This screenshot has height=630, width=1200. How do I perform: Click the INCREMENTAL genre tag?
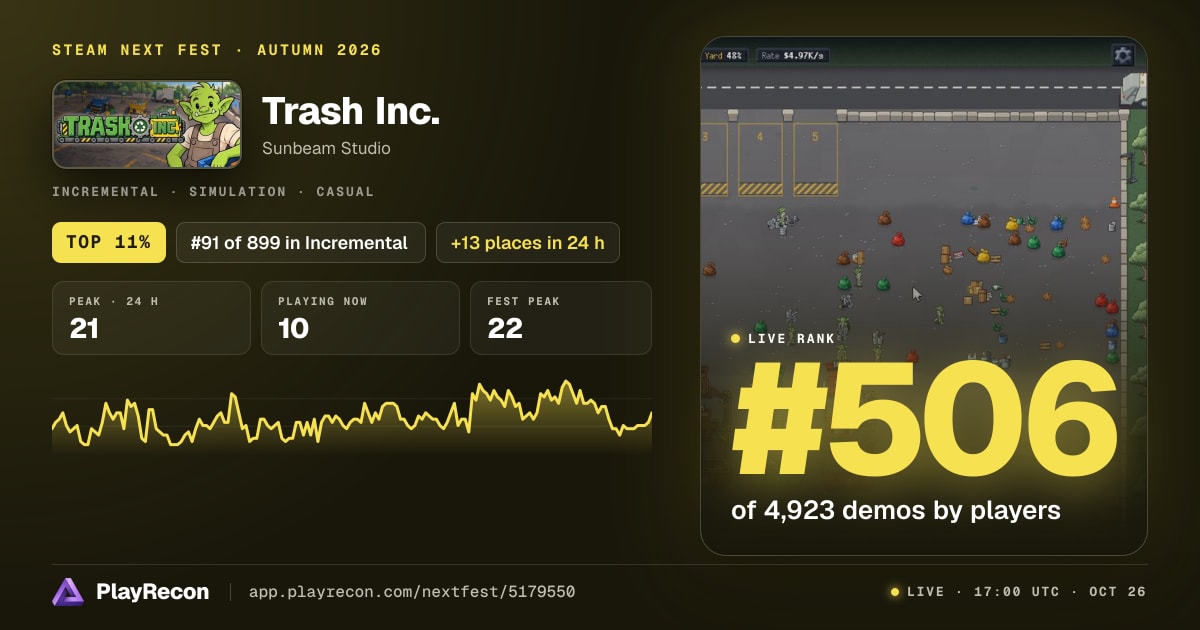point(105,192)
